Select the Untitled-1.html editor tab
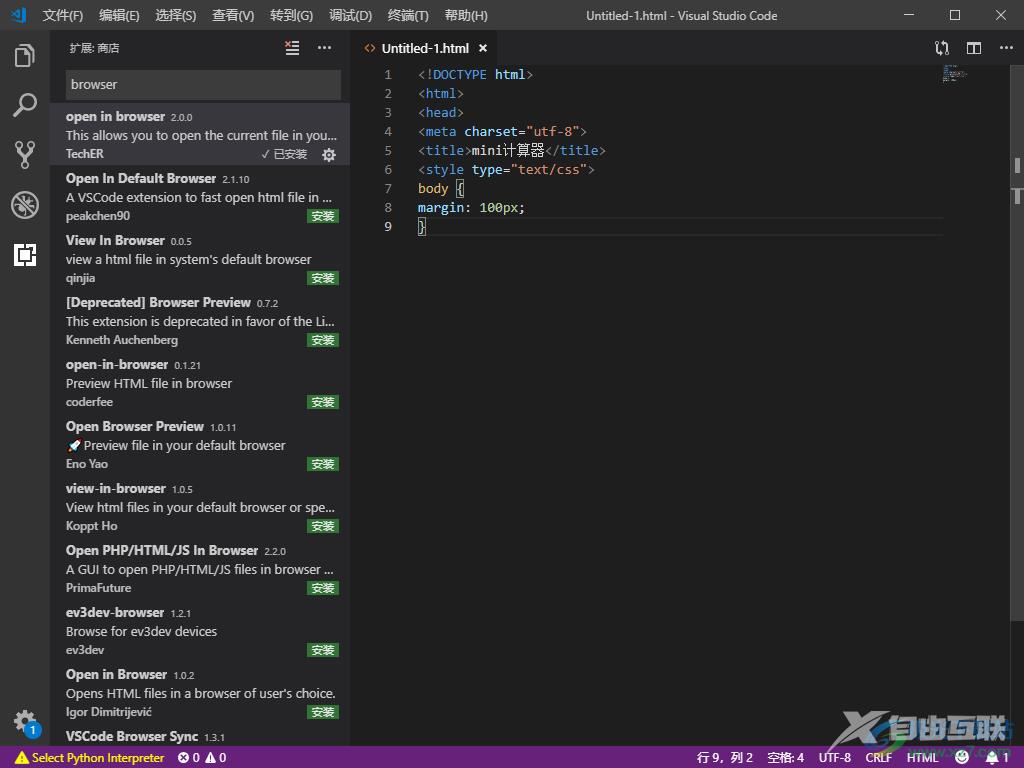The height and width of the screenshot is (768, 1024). tap(425, 48)
